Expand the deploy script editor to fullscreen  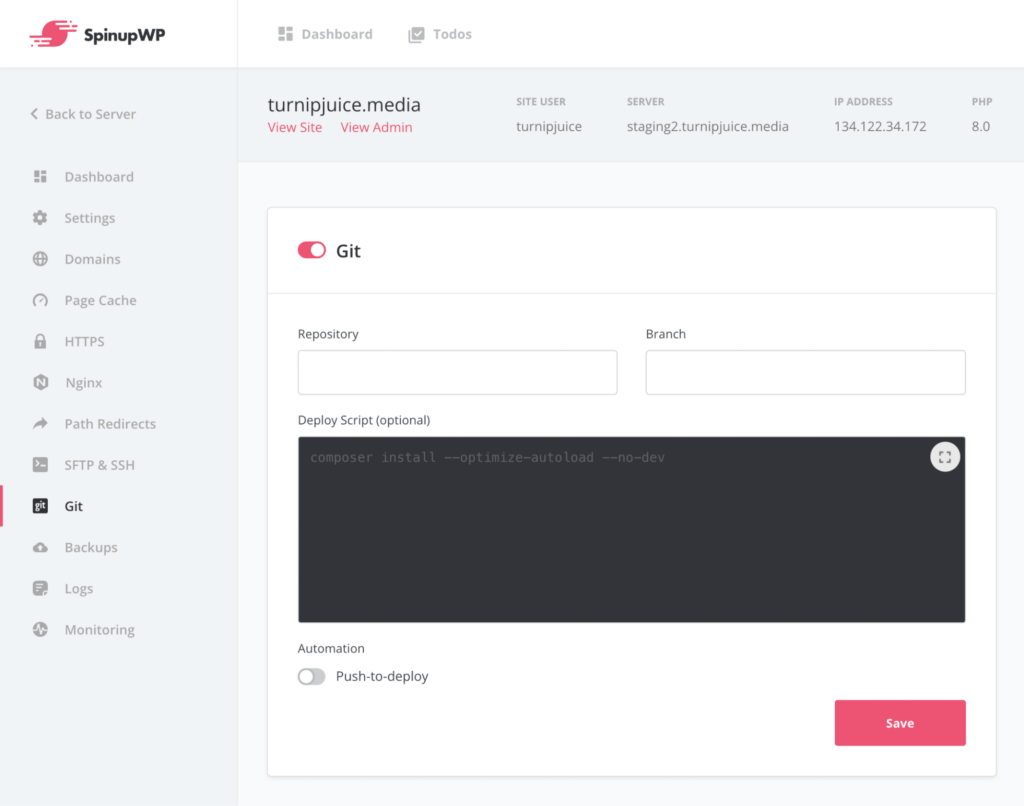coord(944,456)
